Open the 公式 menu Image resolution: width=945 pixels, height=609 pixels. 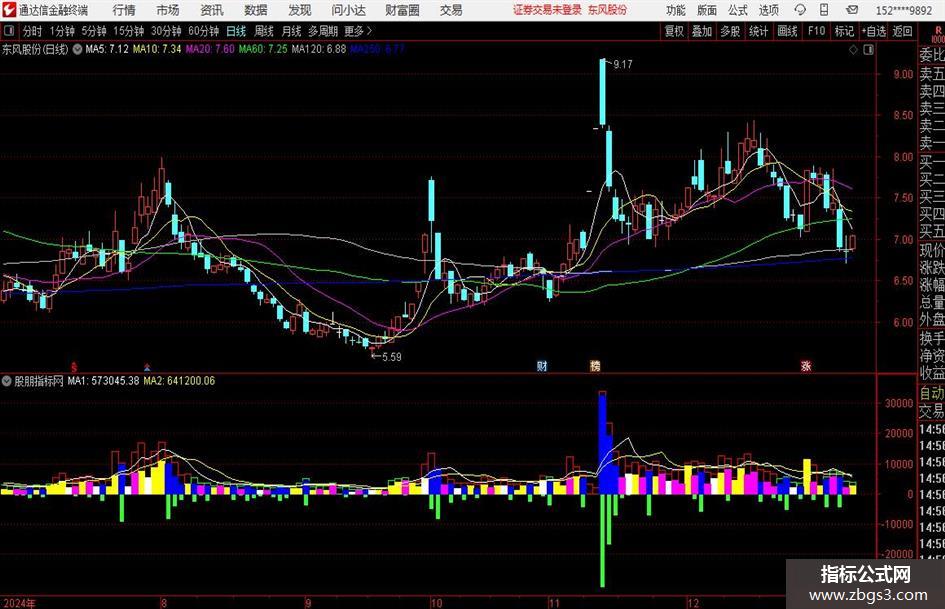(737, 10)
